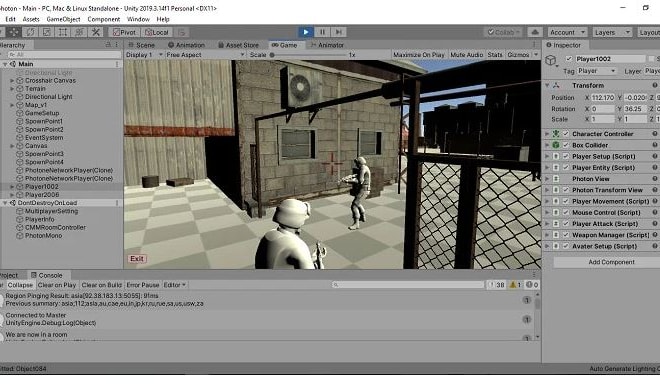Click the Add Component button

(x=611, y=262)
